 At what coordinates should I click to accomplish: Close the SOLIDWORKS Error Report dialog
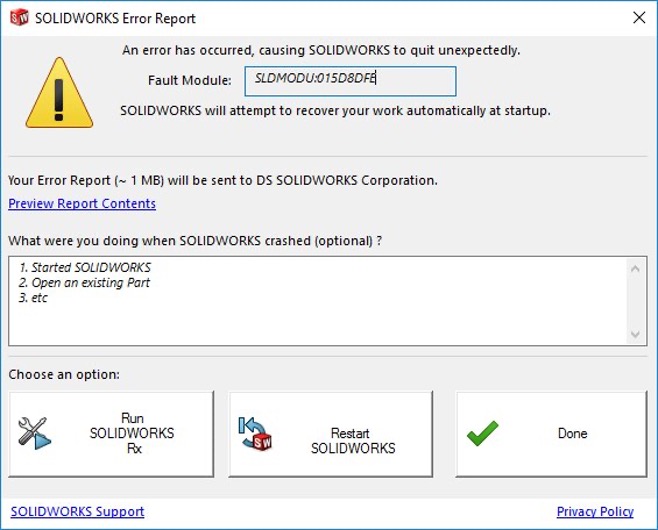click(639, 18)
